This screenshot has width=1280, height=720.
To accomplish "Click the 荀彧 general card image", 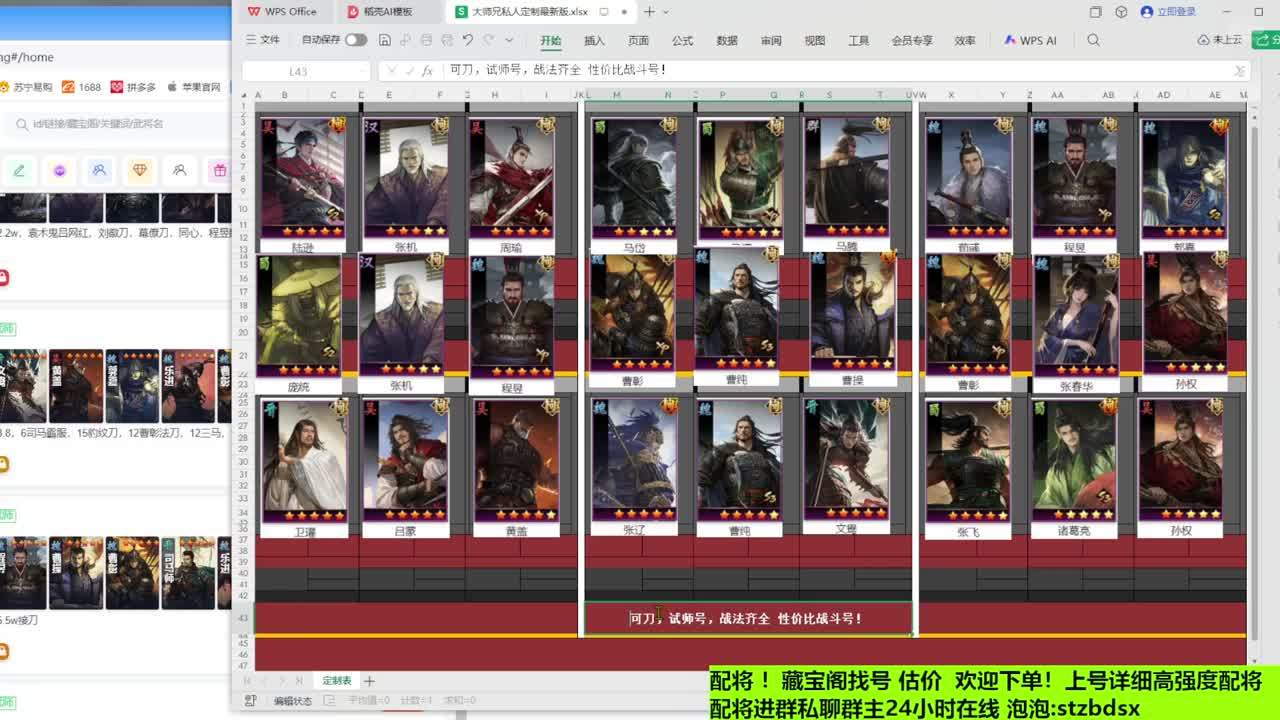I will pos(968,178).
